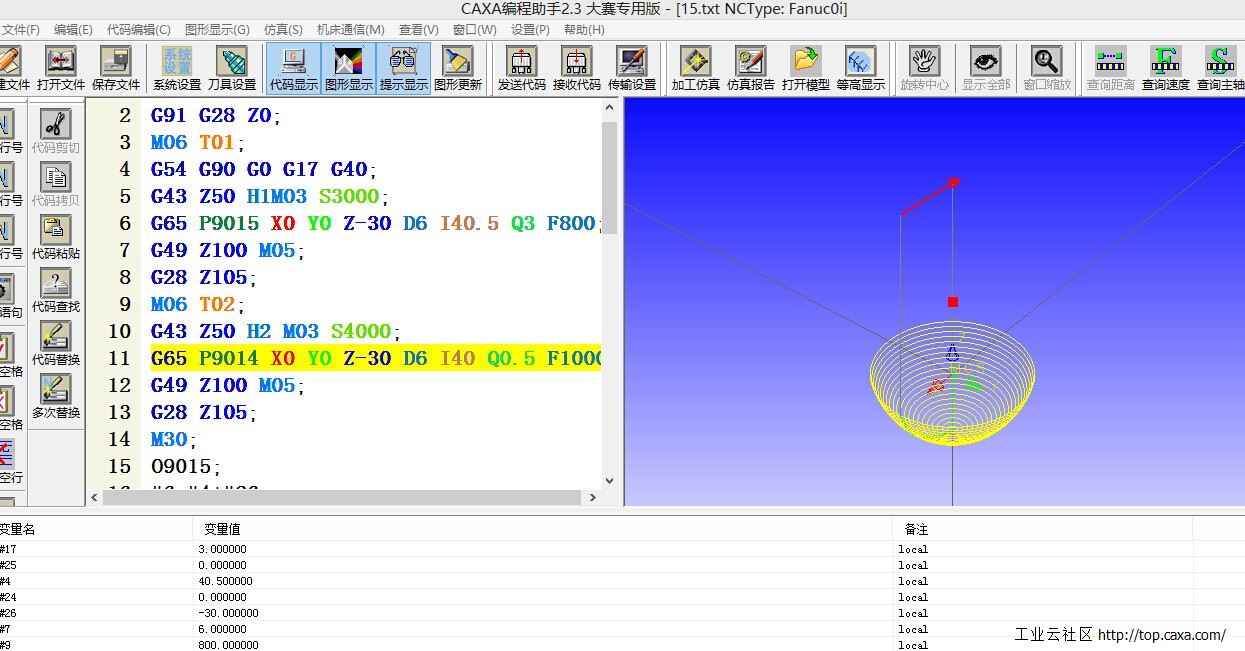Open the 仿真(S) menu
Image resolution: width=1245 pixels, height=651 pixels.
tap(282, 30)
